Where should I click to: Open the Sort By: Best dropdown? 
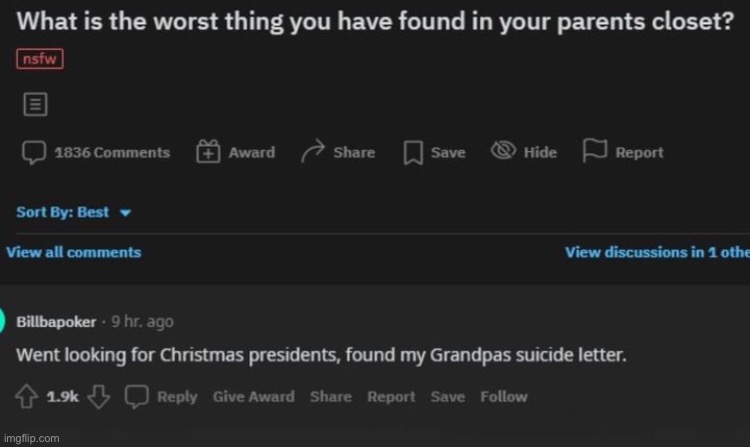[74, 212]
